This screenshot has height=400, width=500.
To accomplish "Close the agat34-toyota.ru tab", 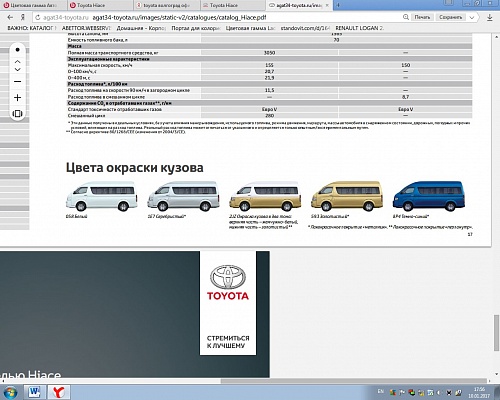I will (x=327, y=5).
